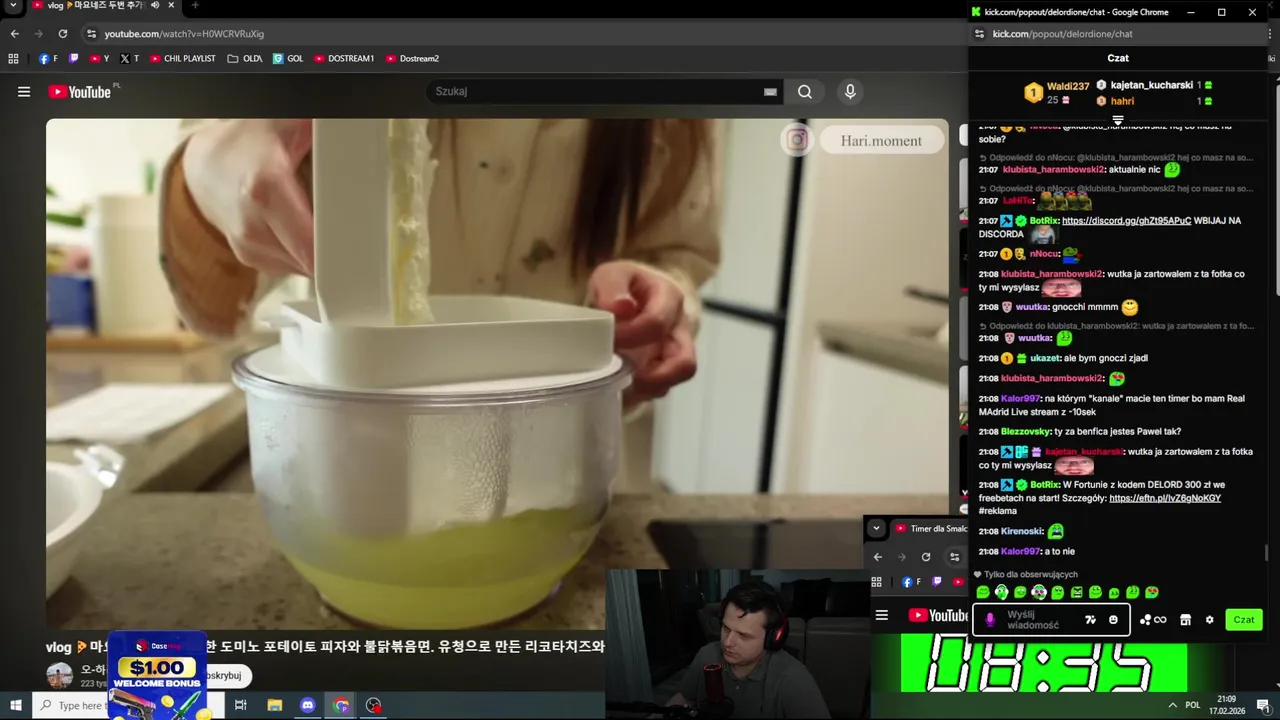Open the on-screen keyboard icon in search box
This screenshot has width=1280, height=720.
click(770, 92)
